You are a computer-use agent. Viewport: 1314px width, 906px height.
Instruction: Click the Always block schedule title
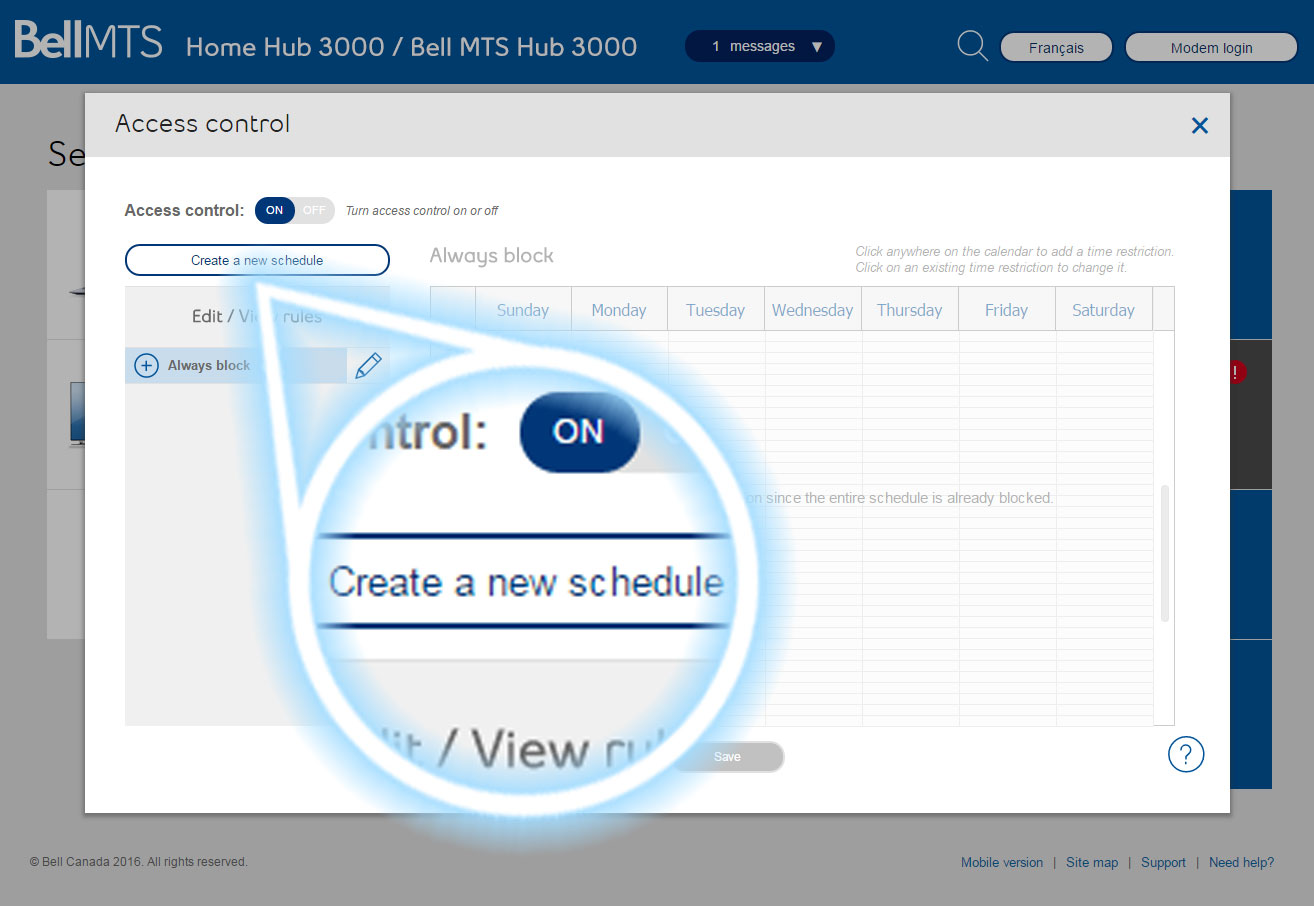[491, 256]
